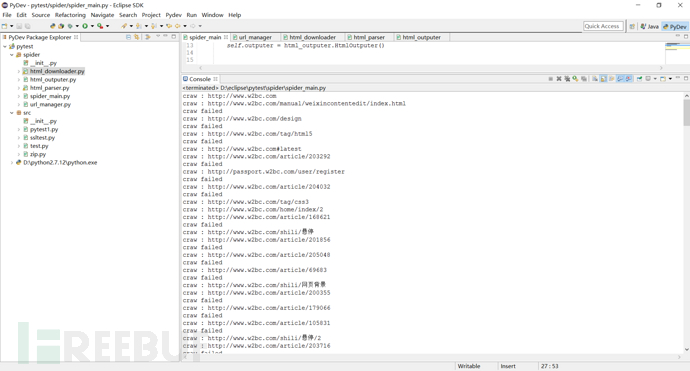The height and width of the screenshot is (371, 690).
Task: Open the Open Console dropdown arrow
Action: tap(670, 79)
